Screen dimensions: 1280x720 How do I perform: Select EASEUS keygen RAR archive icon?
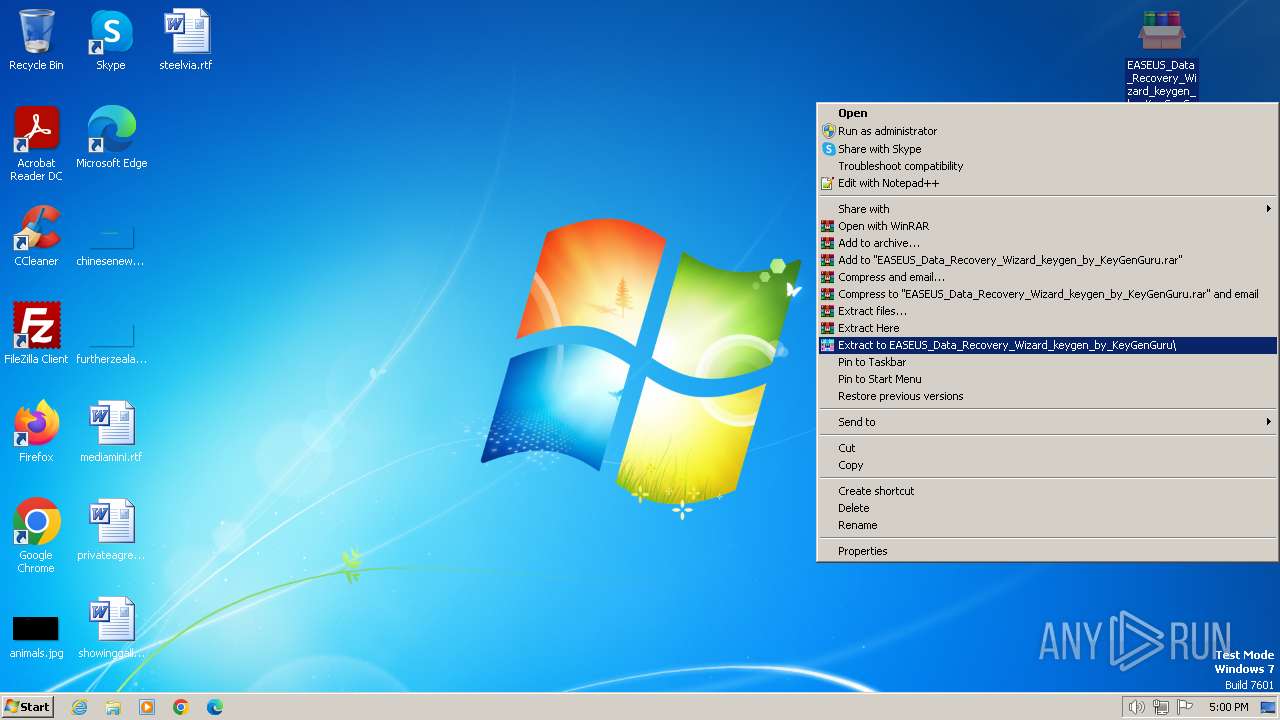click(1161, 55)
